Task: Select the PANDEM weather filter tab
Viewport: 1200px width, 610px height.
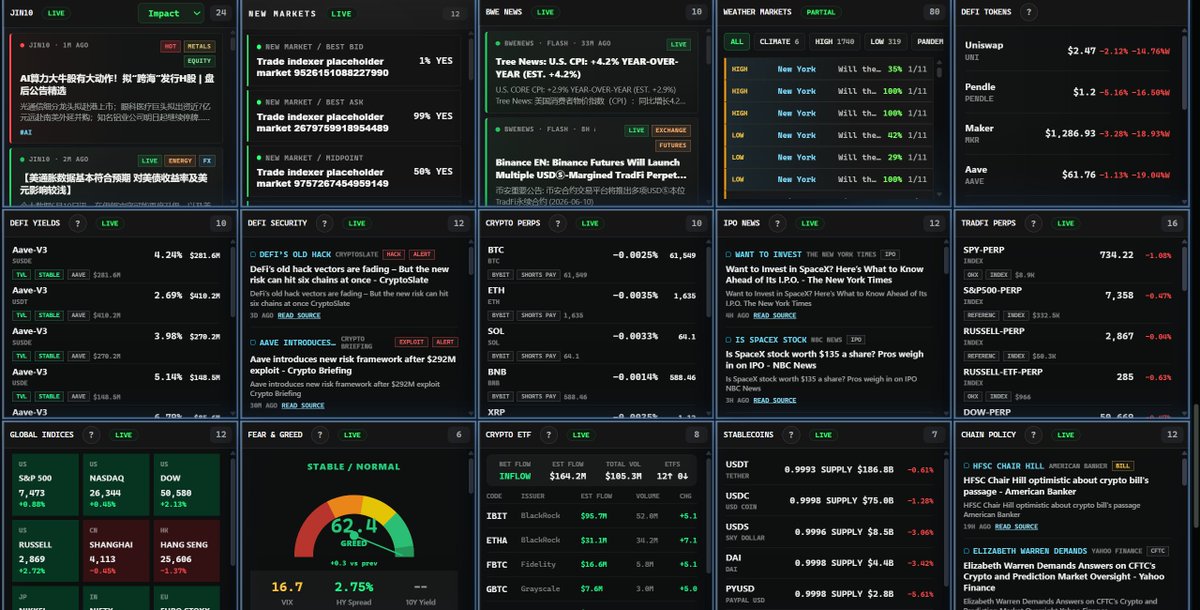Action: (929, 42)
